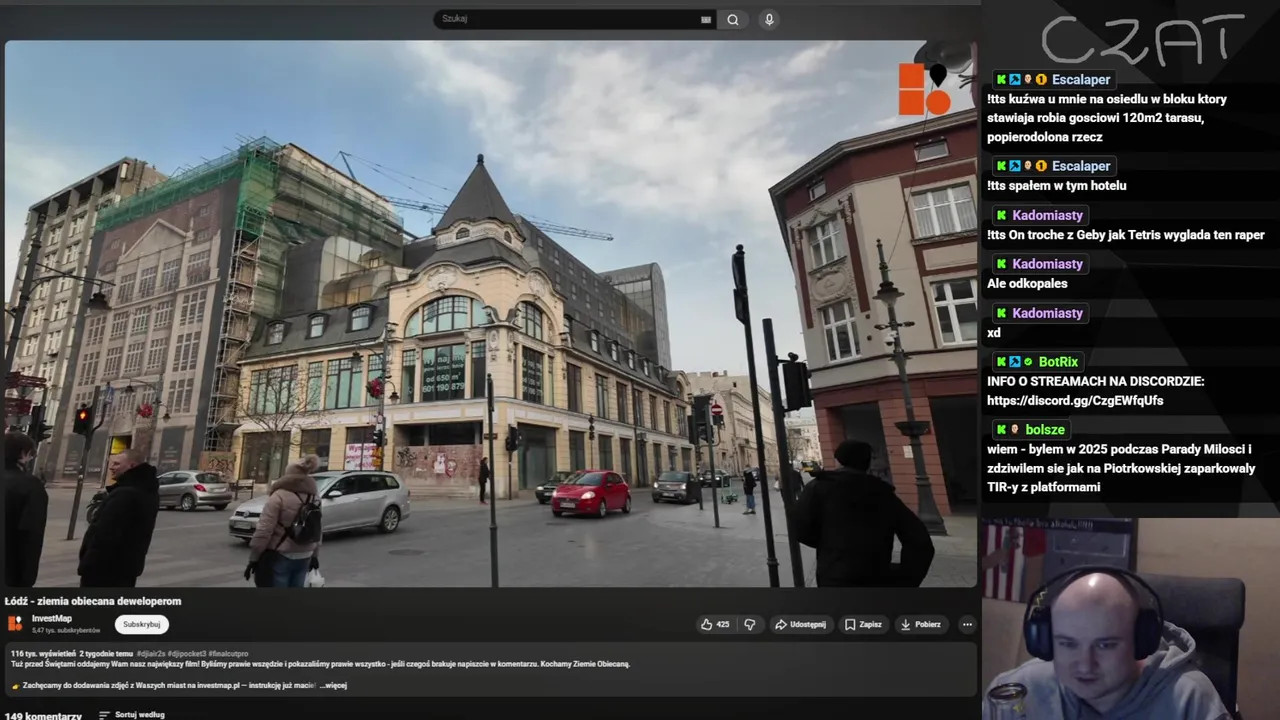1280x720 pixels.
Task: Click the green K badge beside BotRix
Action: click(x=1001, y=362)
